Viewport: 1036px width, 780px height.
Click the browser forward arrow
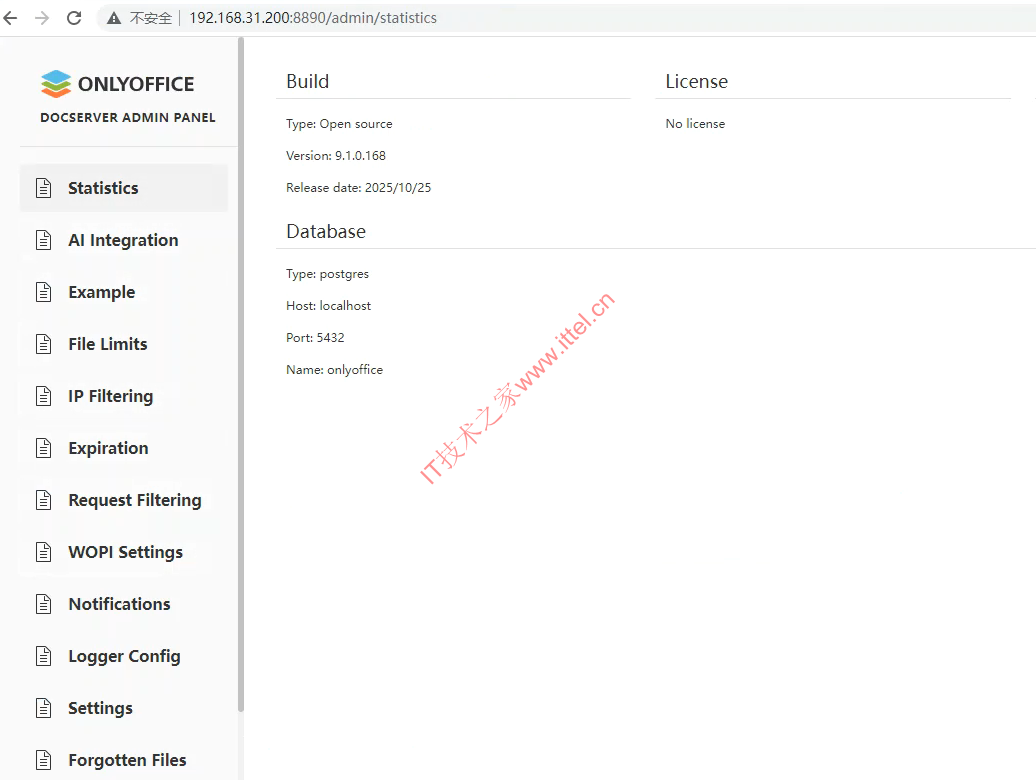tap(42, 18)
